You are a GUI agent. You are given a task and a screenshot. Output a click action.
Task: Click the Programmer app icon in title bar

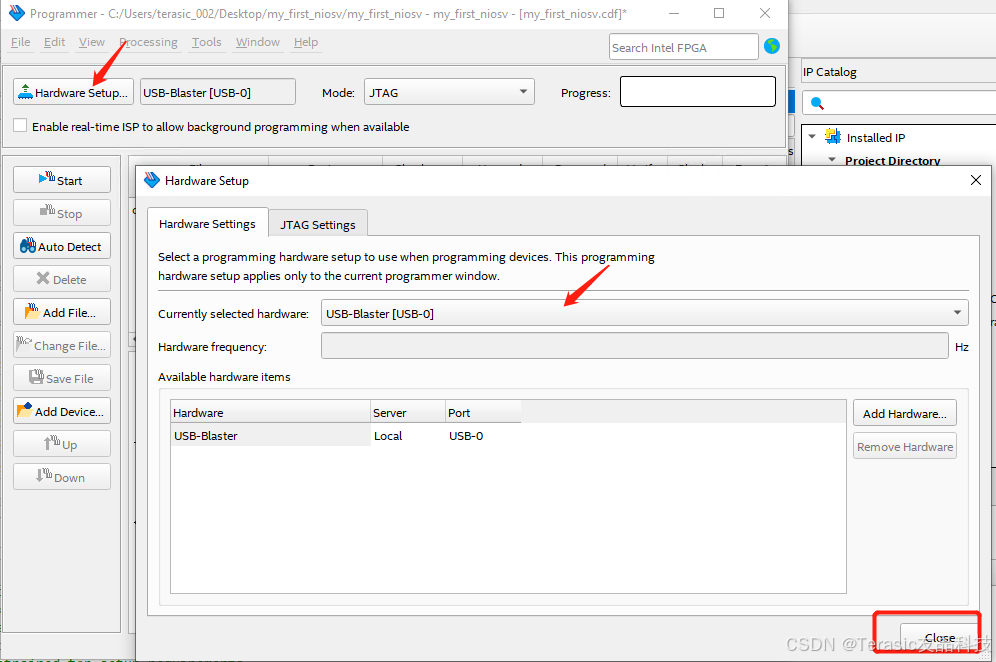pos(17,13)
